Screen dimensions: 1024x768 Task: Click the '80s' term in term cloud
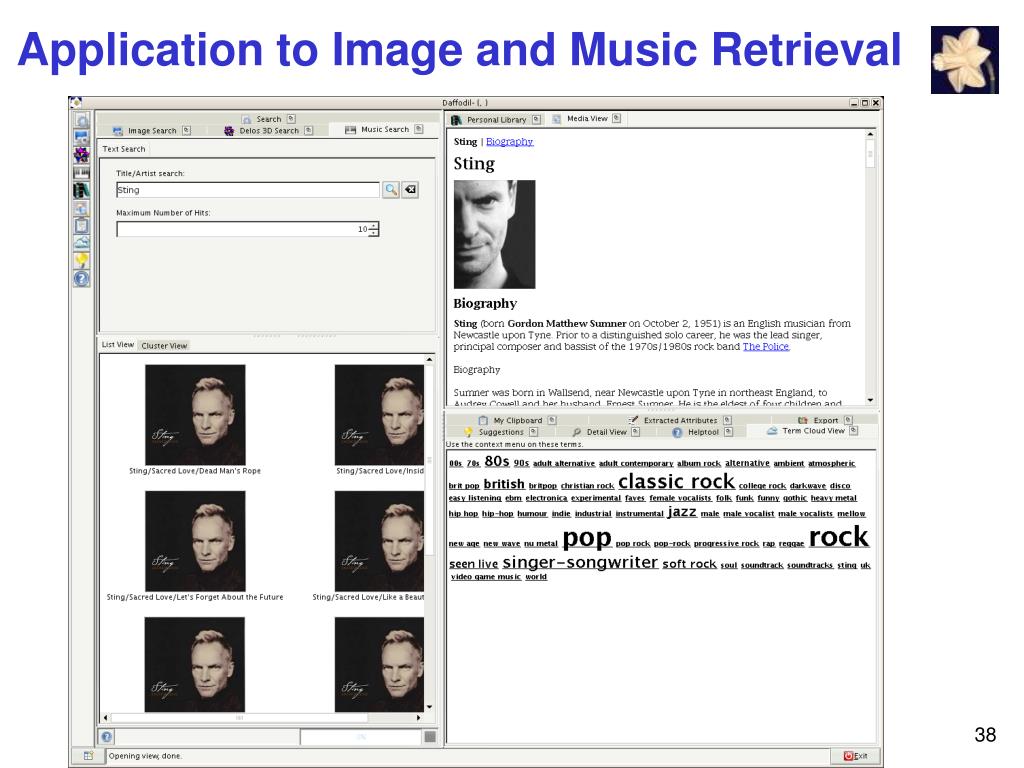tap(497, 462)
